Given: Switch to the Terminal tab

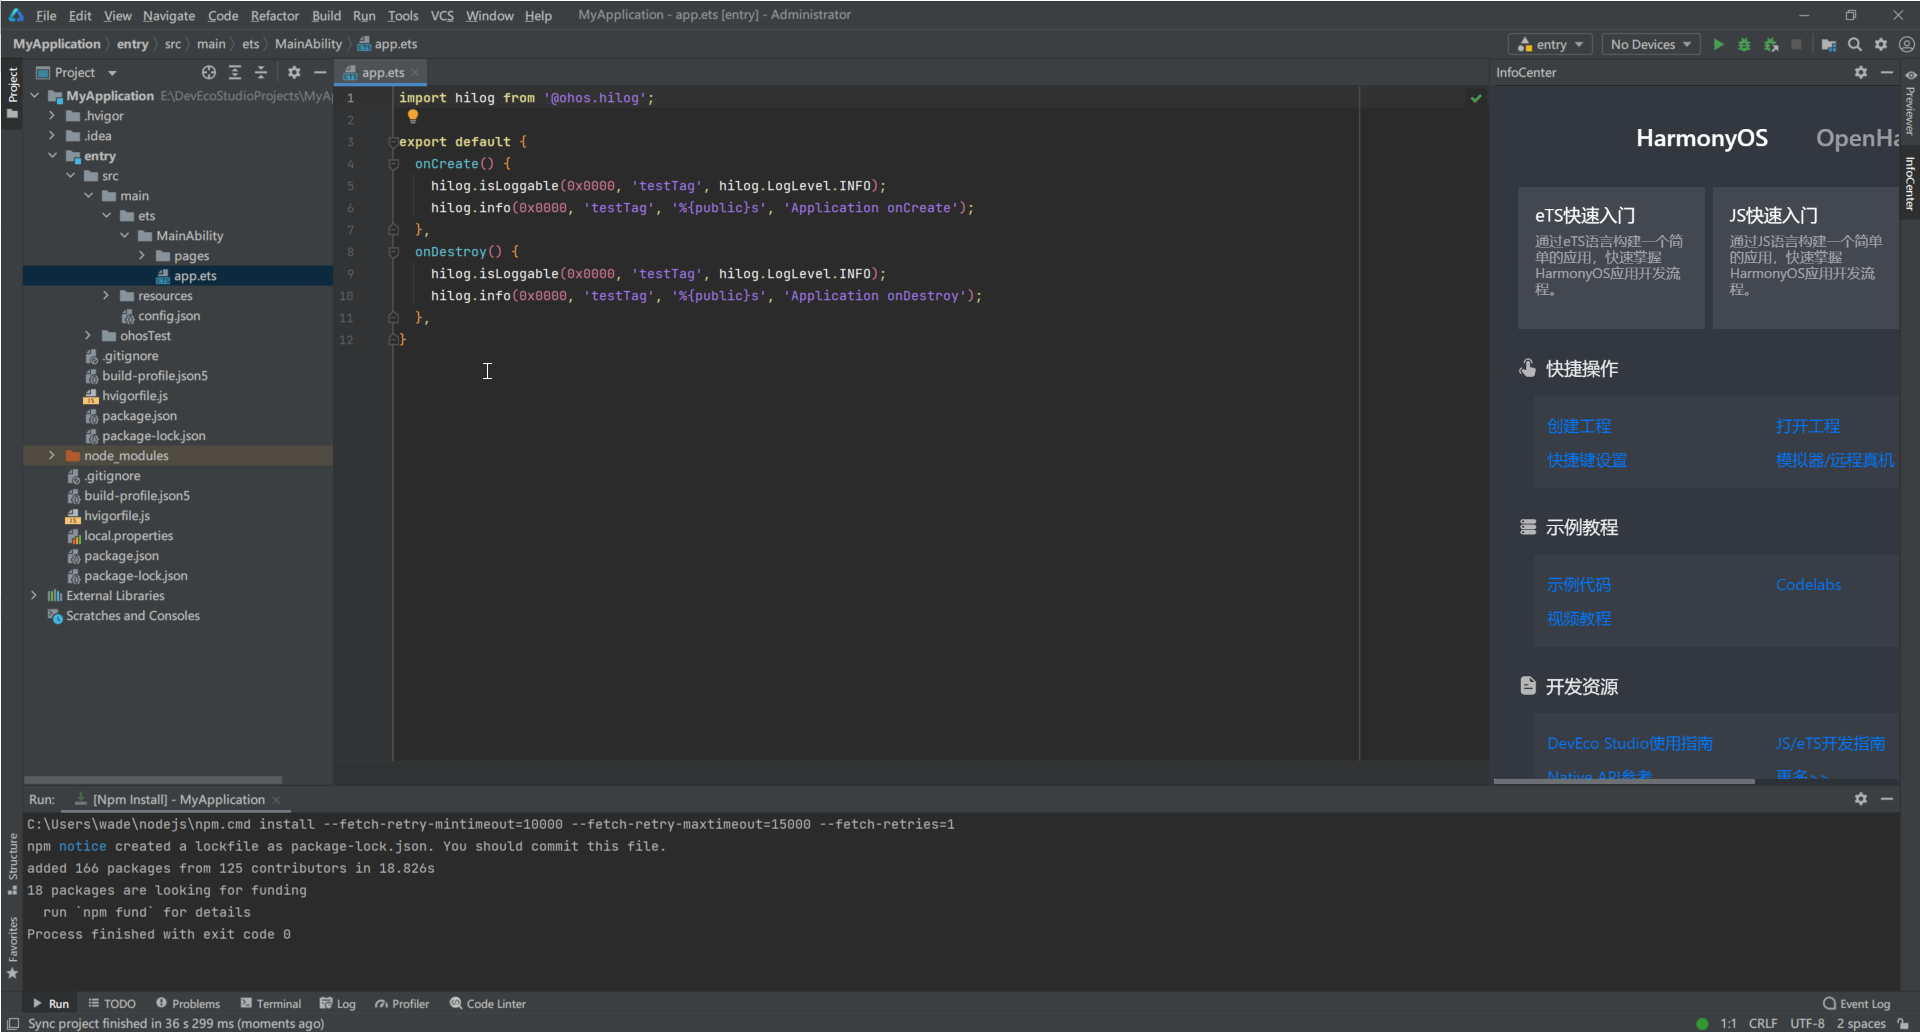Looking at the screenshot, I should coord(271,1003).
